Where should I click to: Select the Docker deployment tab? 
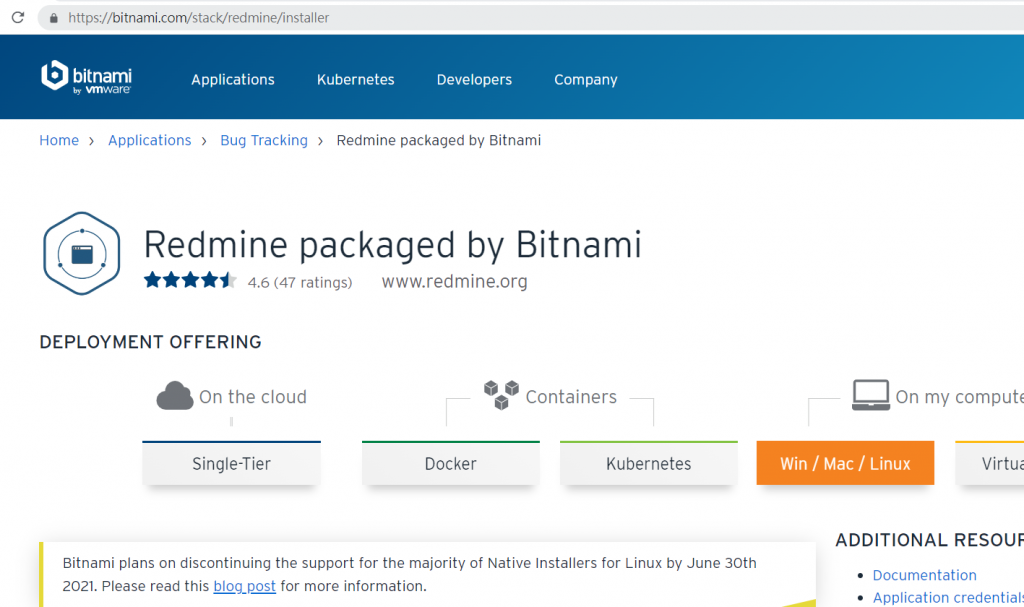click(x=451, y=463)
